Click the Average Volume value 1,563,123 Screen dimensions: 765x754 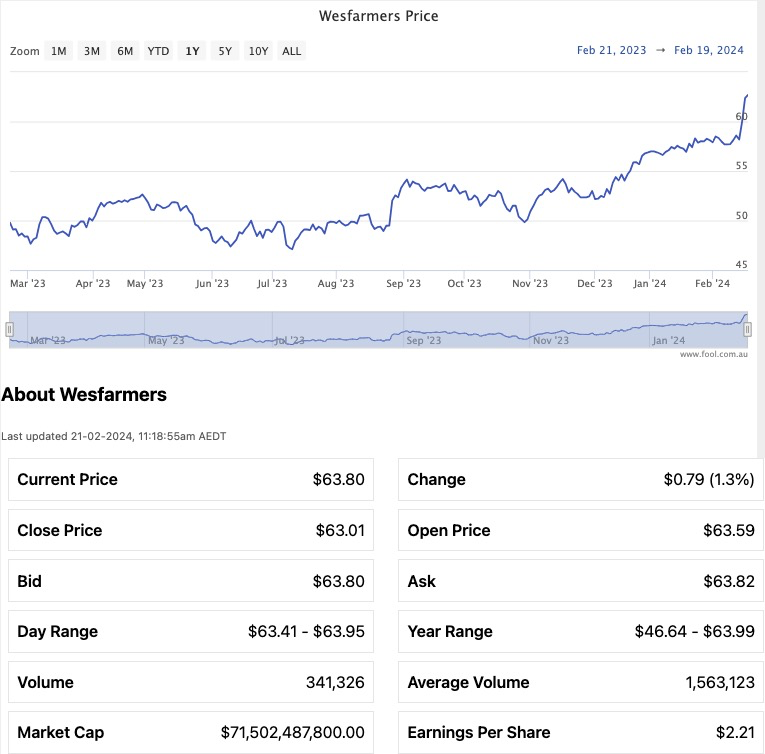[x=720, y=682]
